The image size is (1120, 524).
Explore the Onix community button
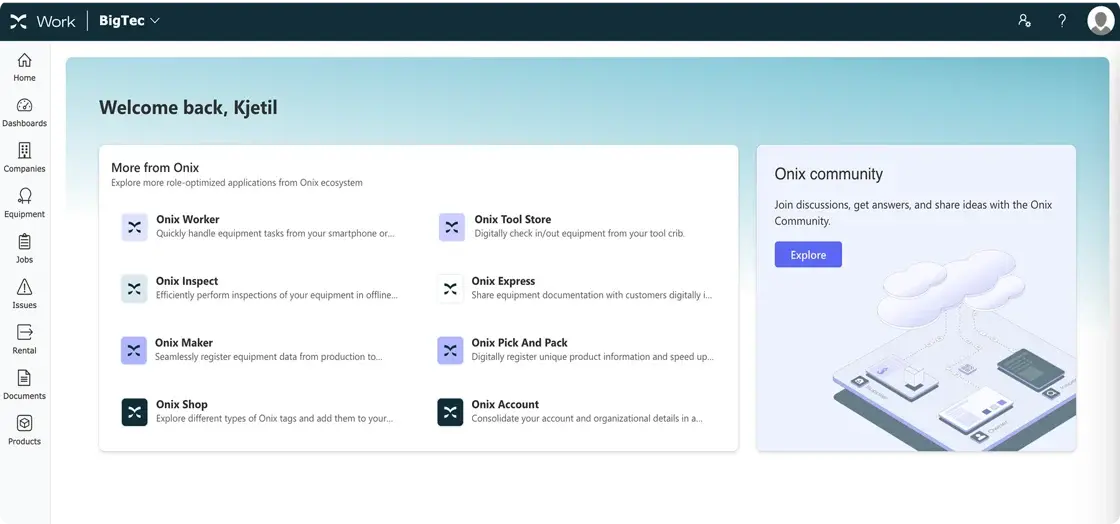tap(808, 255)
